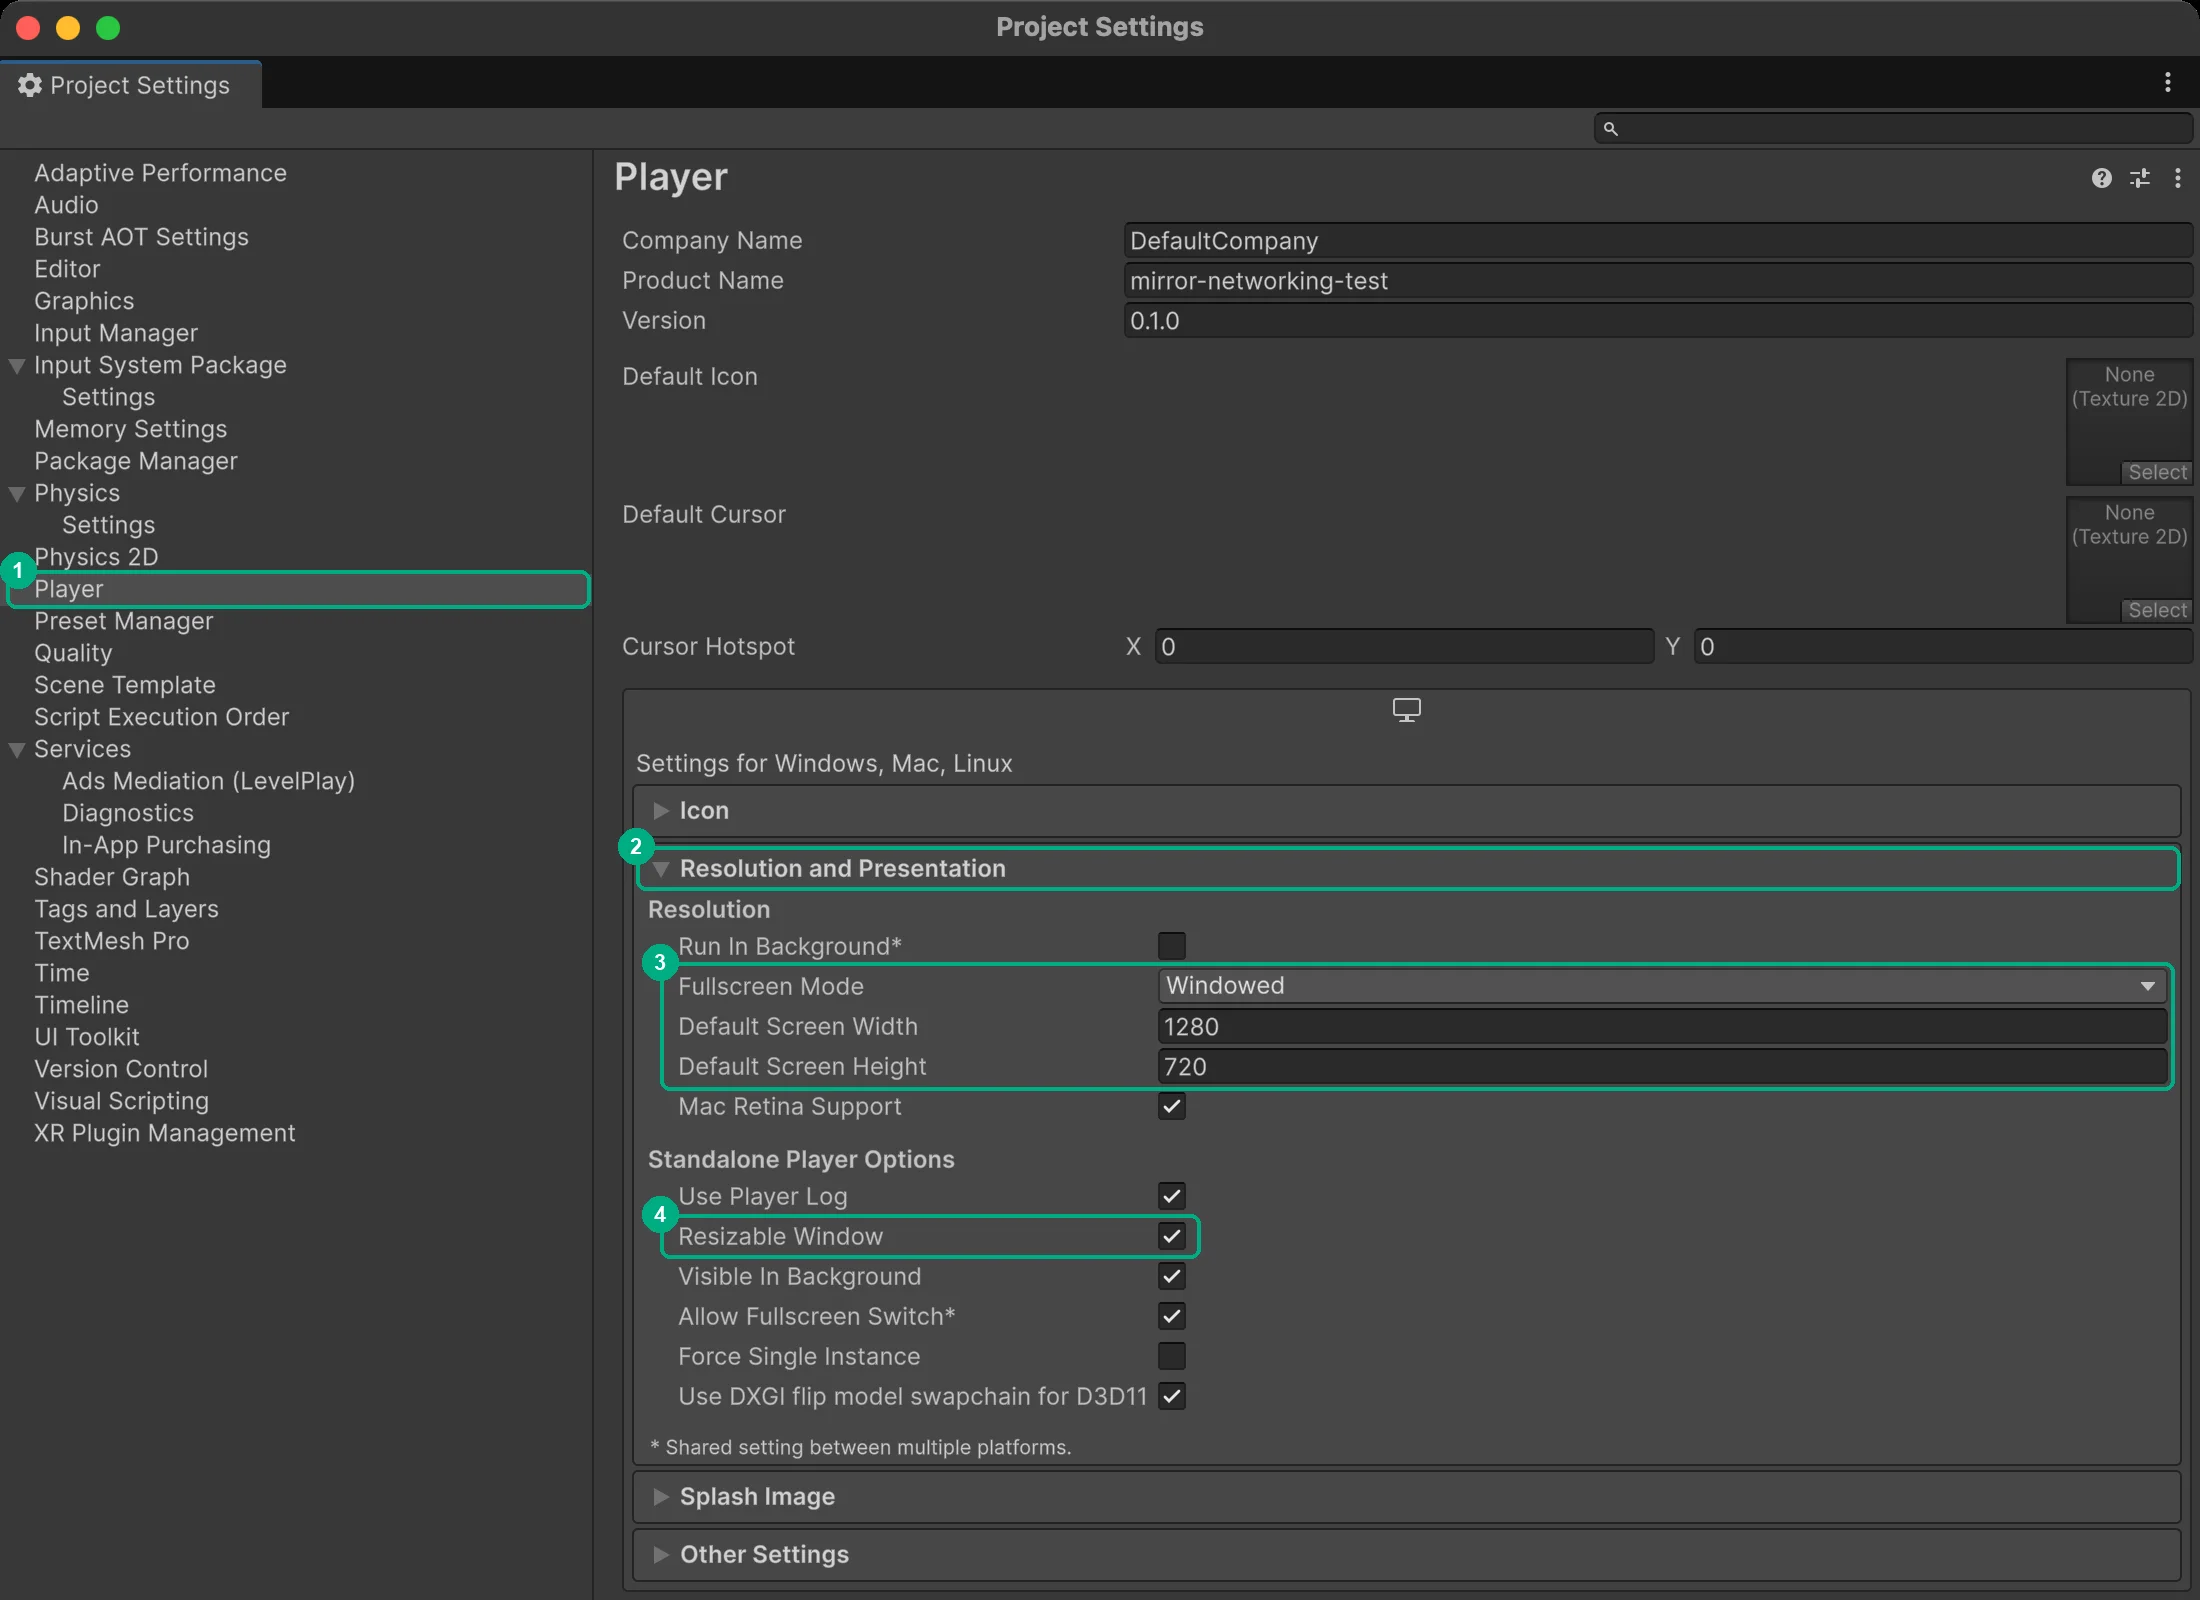This screenshot has height=1600, width=2200.
Task: Uncheck Allow Fullscreen Switch
Action: pyautogui.click(x=1171, y=1316)
